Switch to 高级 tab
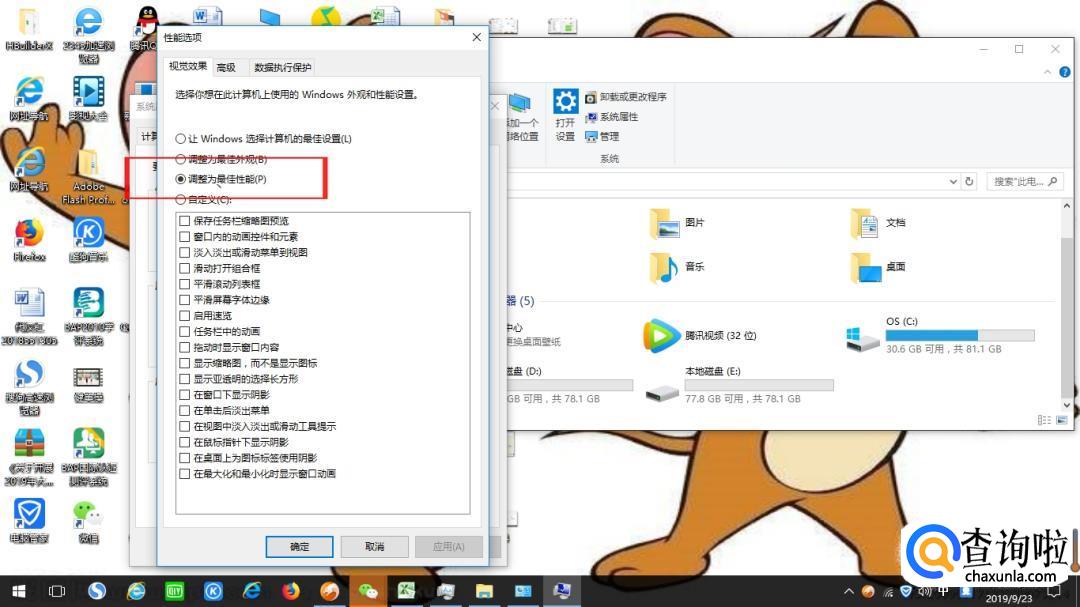The height and width of the screenshot is (607, 1080). click(x=226, y=68)
